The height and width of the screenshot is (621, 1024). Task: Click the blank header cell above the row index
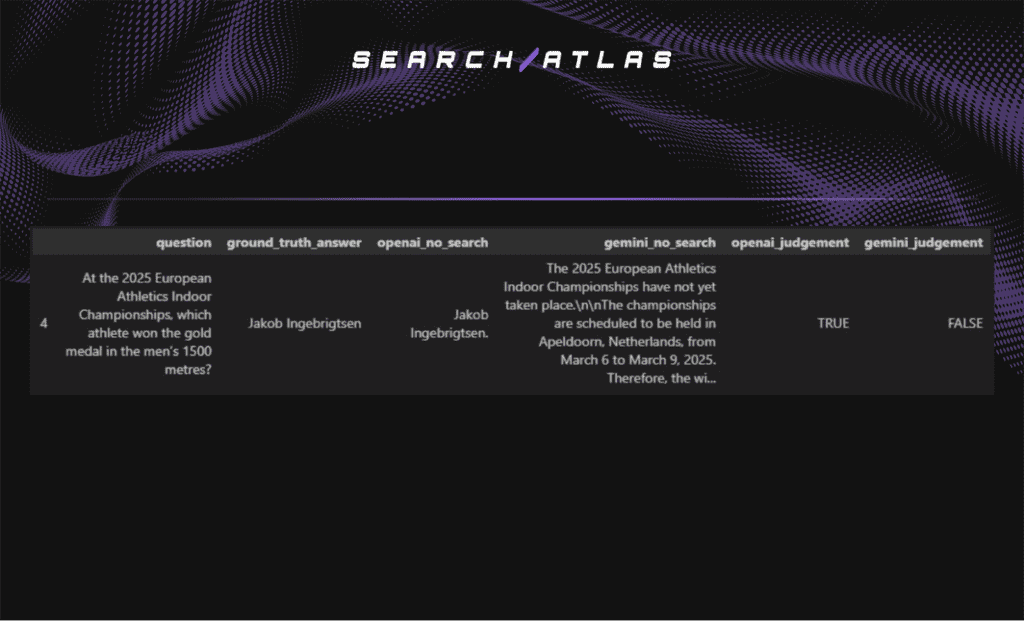(x=43, y=242)
